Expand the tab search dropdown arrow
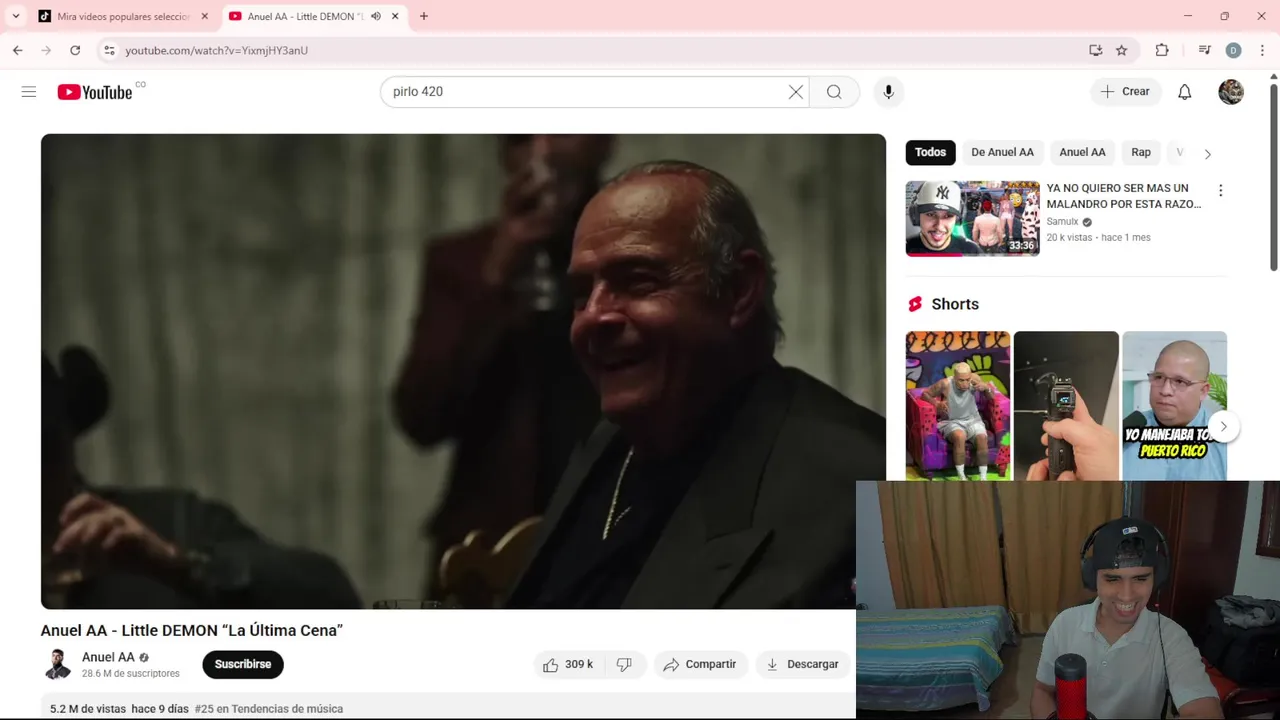 15,16
